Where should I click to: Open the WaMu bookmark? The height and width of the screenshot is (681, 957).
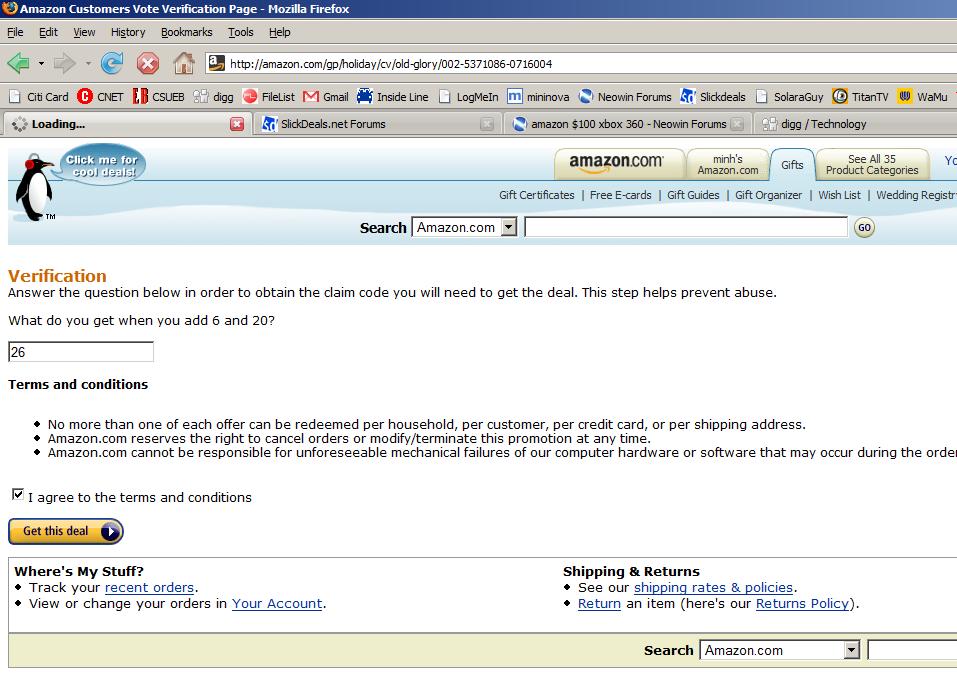(x=923, y=96)
